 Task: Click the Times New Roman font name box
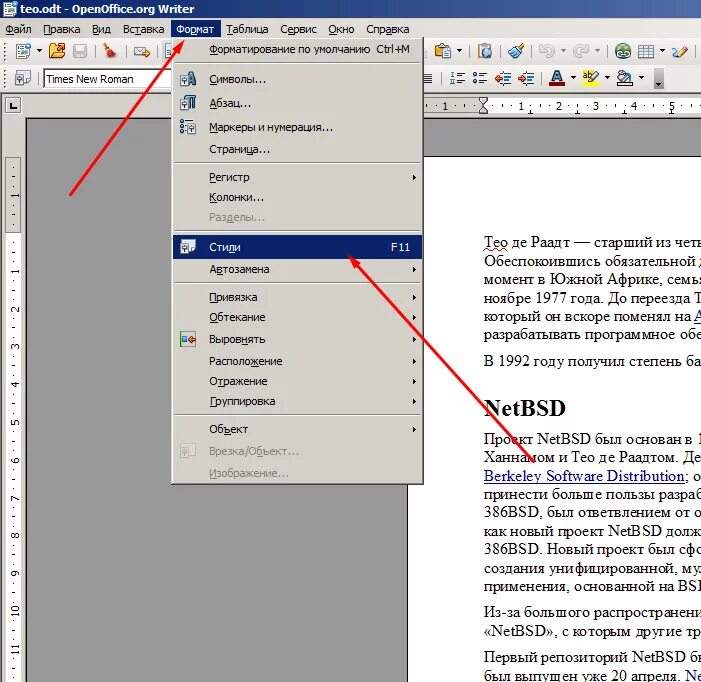[x=107, y=79]
